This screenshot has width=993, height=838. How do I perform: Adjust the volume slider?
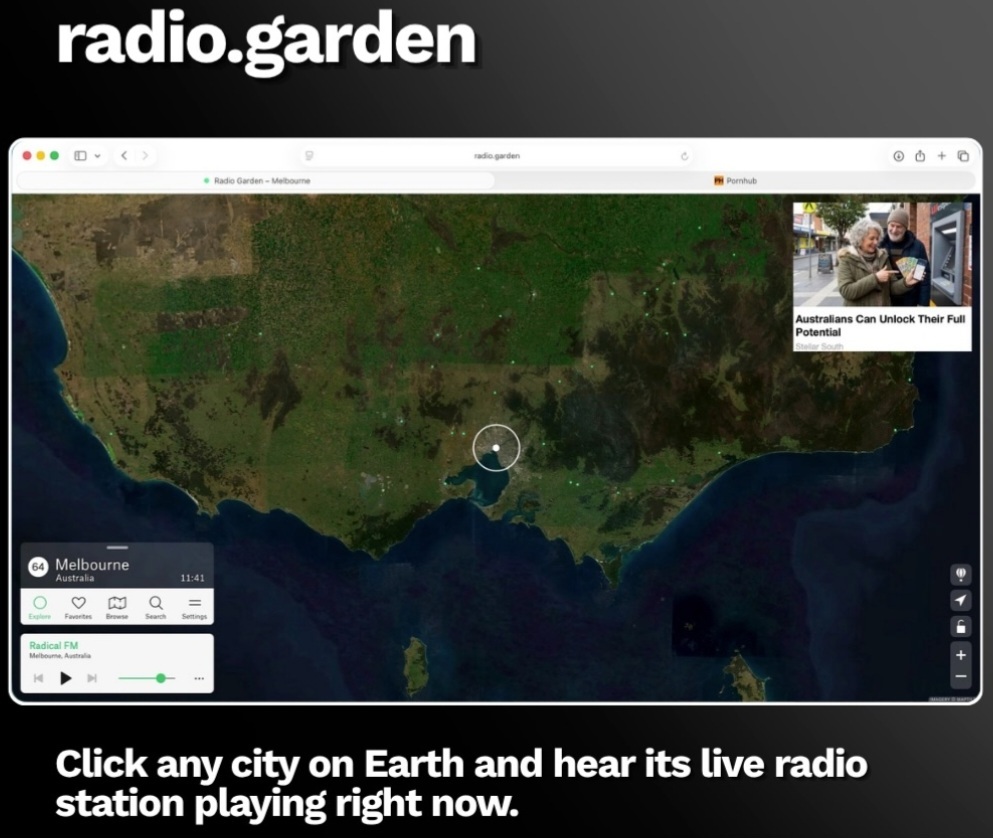(x=146, y=678)
